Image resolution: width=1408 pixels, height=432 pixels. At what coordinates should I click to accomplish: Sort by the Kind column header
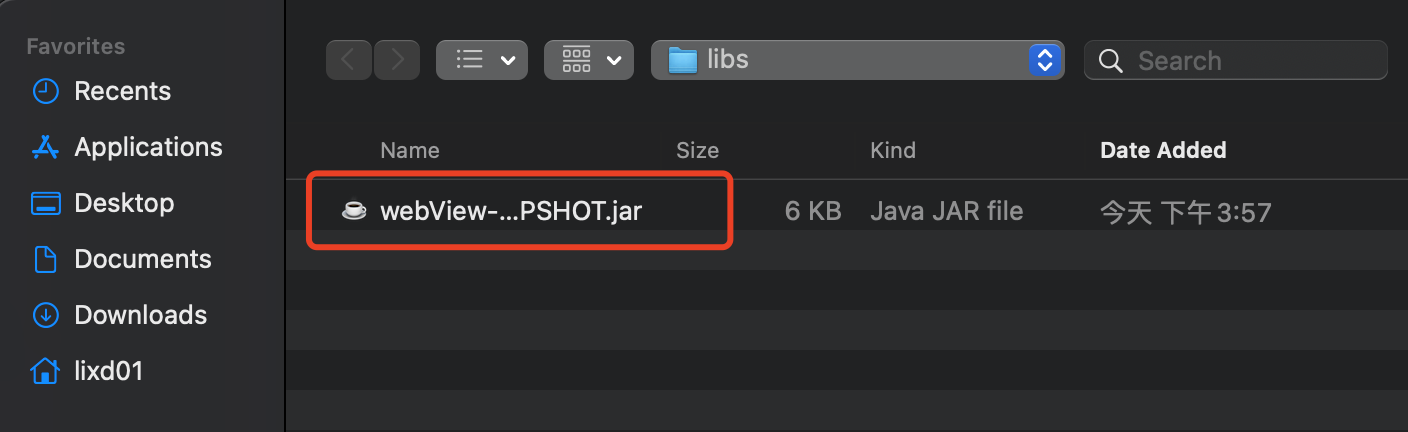[x=893, y=151]
